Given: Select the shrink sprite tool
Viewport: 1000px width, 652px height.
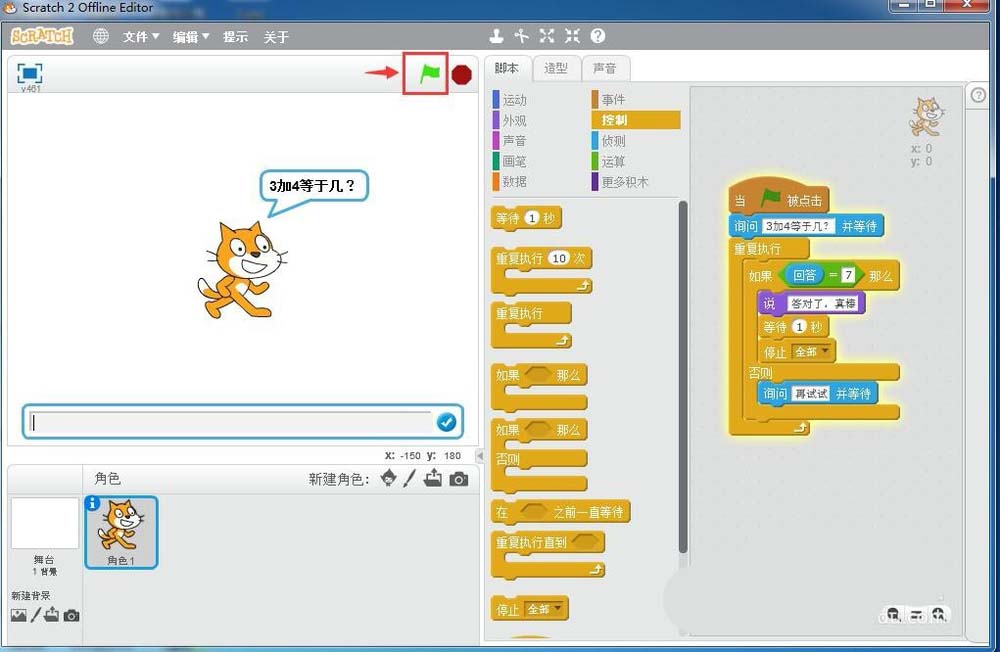Looking at the screenshot, I should (572, 36).
